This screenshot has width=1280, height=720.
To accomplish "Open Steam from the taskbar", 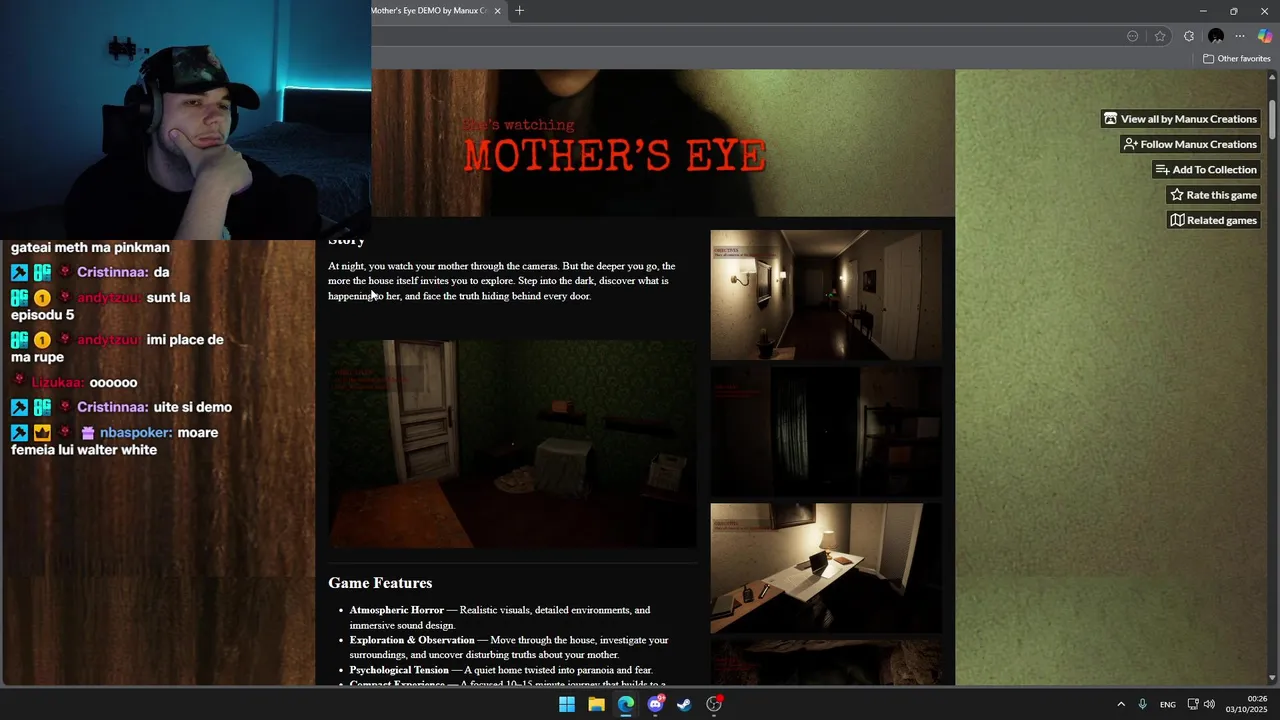I will point(684,704).
